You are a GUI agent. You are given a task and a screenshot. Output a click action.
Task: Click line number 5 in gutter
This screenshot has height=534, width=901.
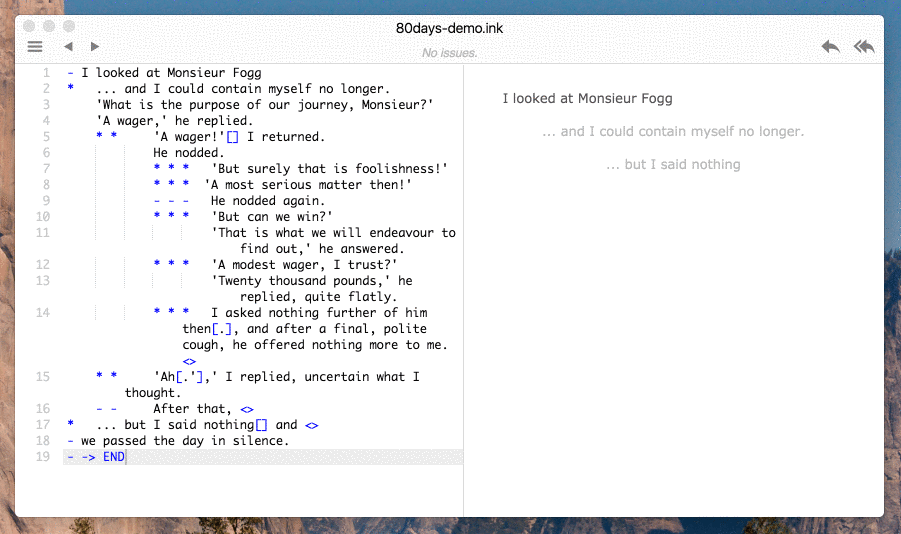pyautogui.click(x=46, y=137)
